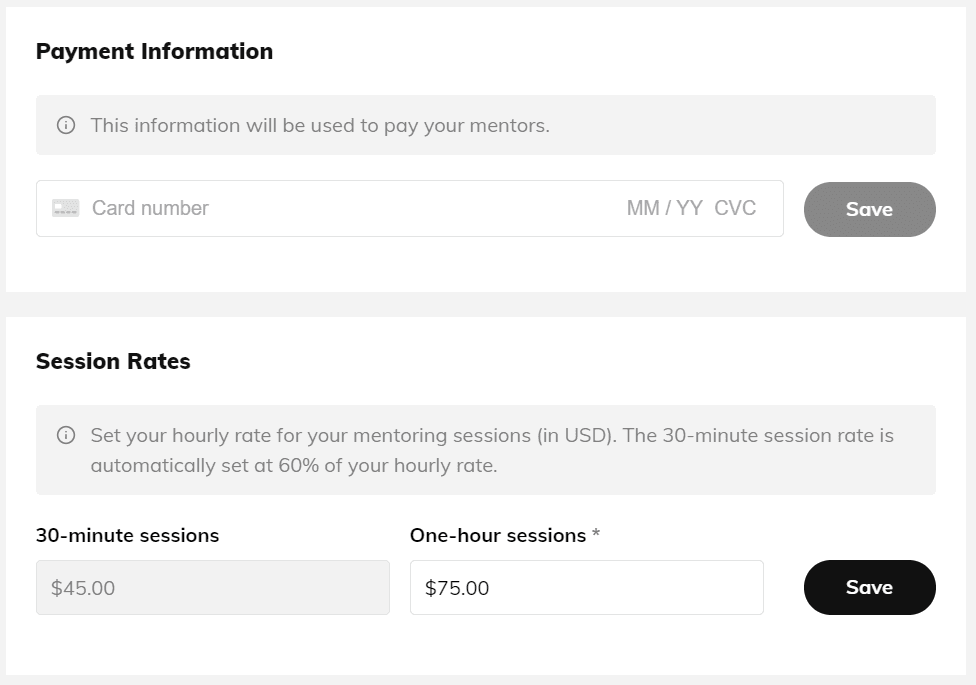Click the 30-minute sessions label

click(127, 535)
